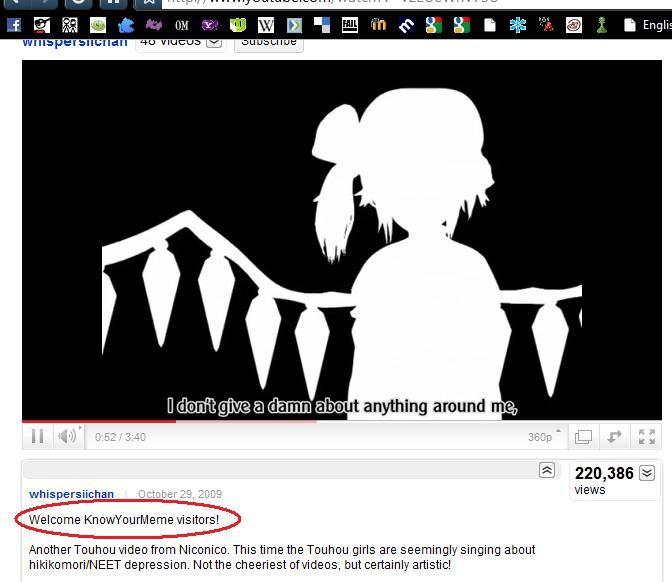Enter fullscreen video mode
The height and width of the screenshot is (582, 672).
click(646, 437)
